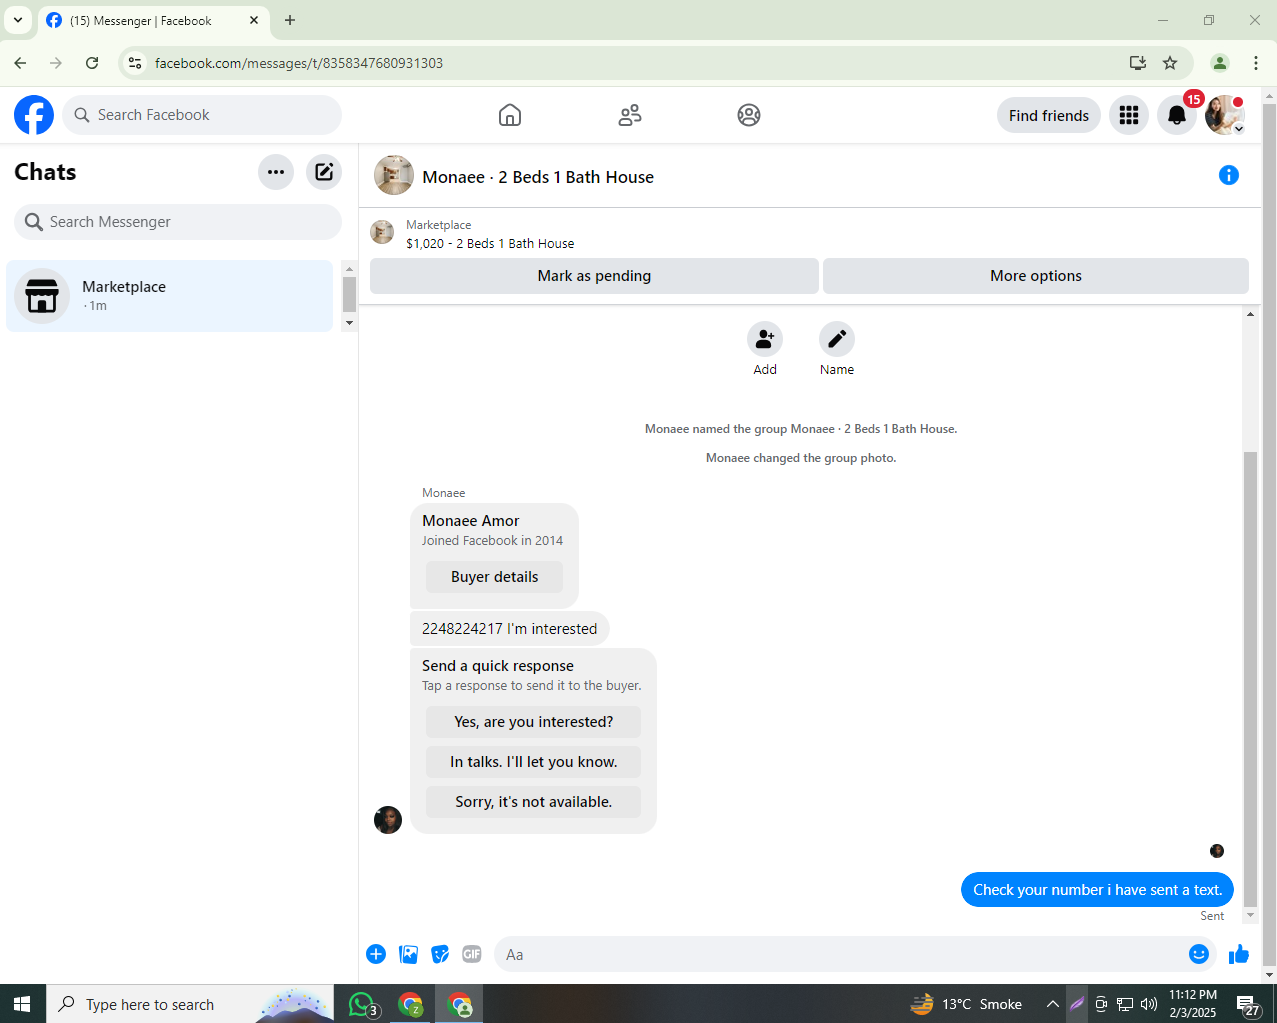Click the Name pencil icon
The image size is (1277, 1023).
click(x=837, y=339)
